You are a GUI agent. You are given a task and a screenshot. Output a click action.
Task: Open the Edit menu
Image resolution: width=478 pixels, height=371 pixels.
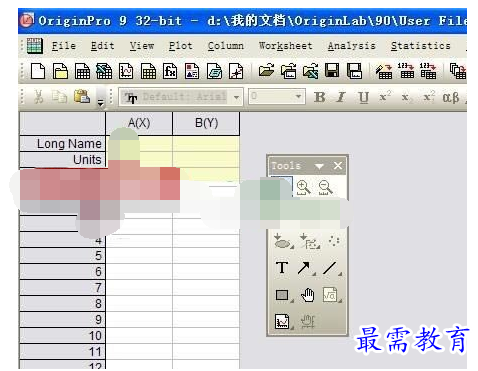(x=102, y=46)
